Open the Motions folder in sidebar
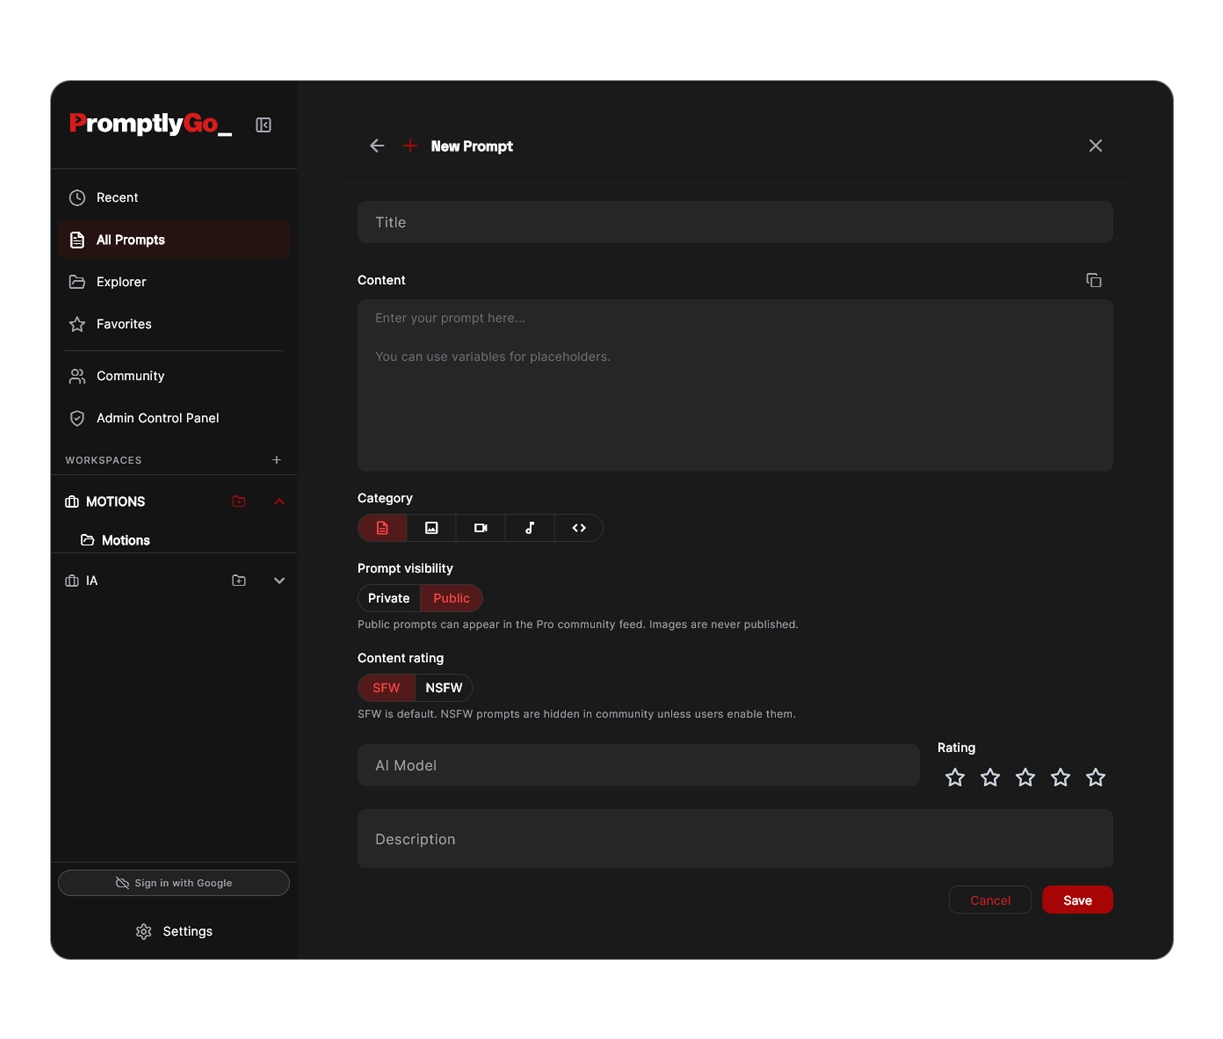Image resolution: width=1223 pixels, height=1039 pixels. (125, 540)
